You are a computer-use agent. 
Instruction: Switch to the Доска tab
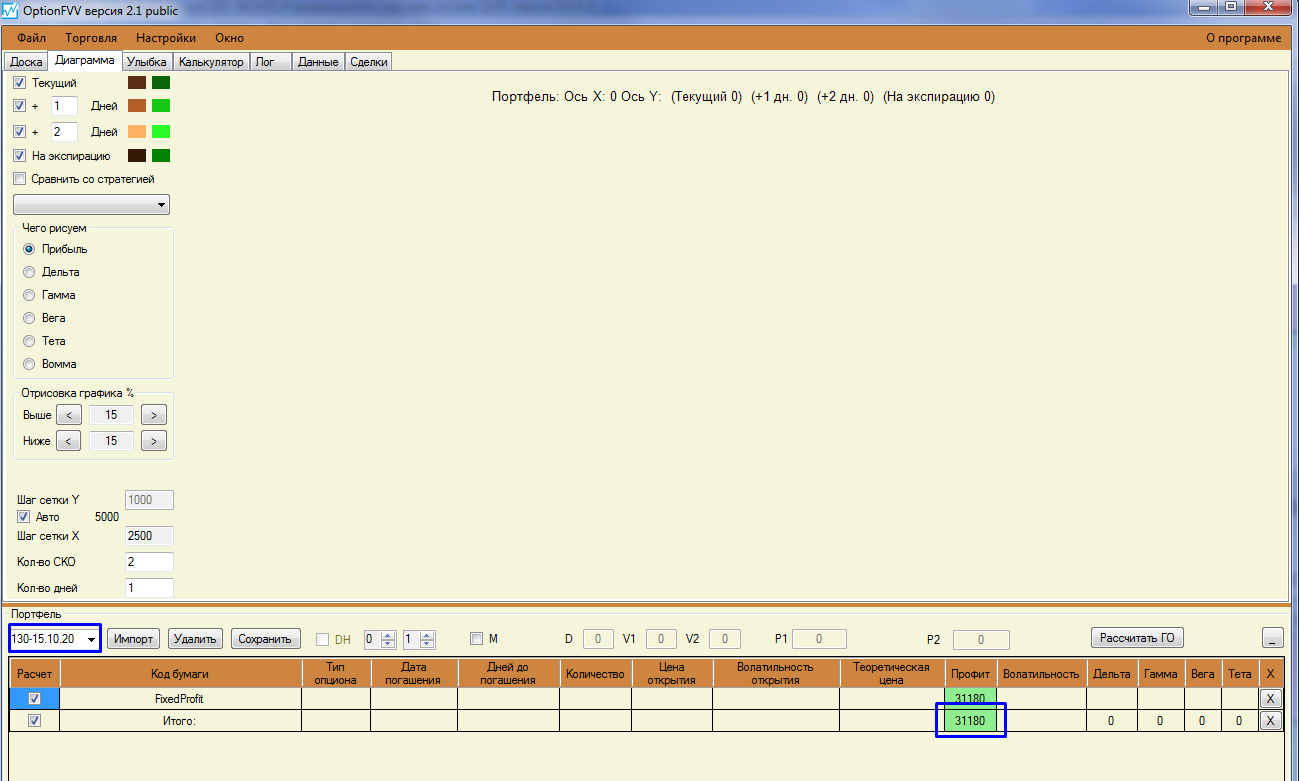click(x=26, y=62)
